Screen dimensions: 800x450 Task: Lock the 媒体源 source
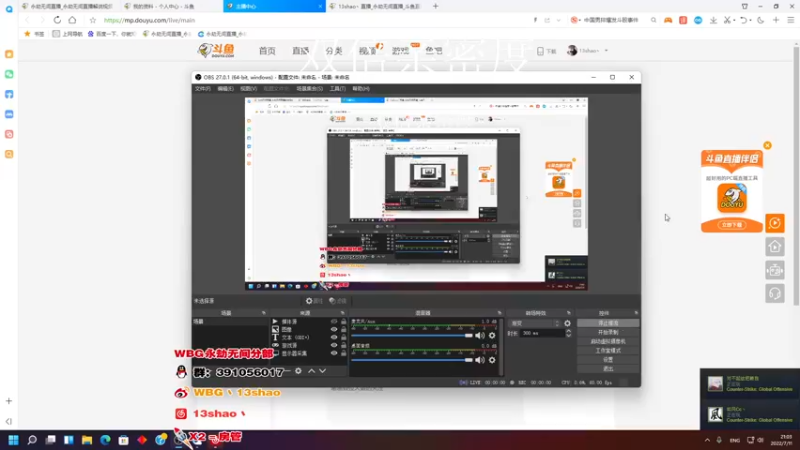(x=343, y=322)
